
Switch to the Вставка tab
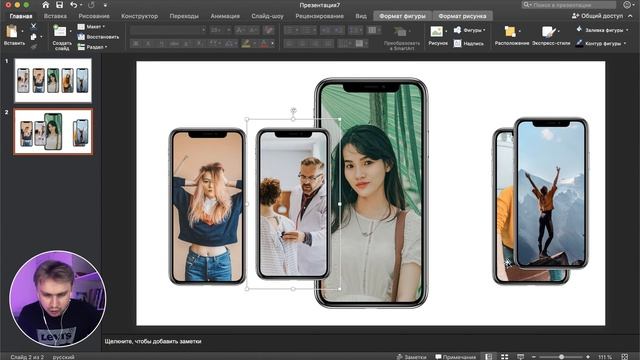(55, 16)
